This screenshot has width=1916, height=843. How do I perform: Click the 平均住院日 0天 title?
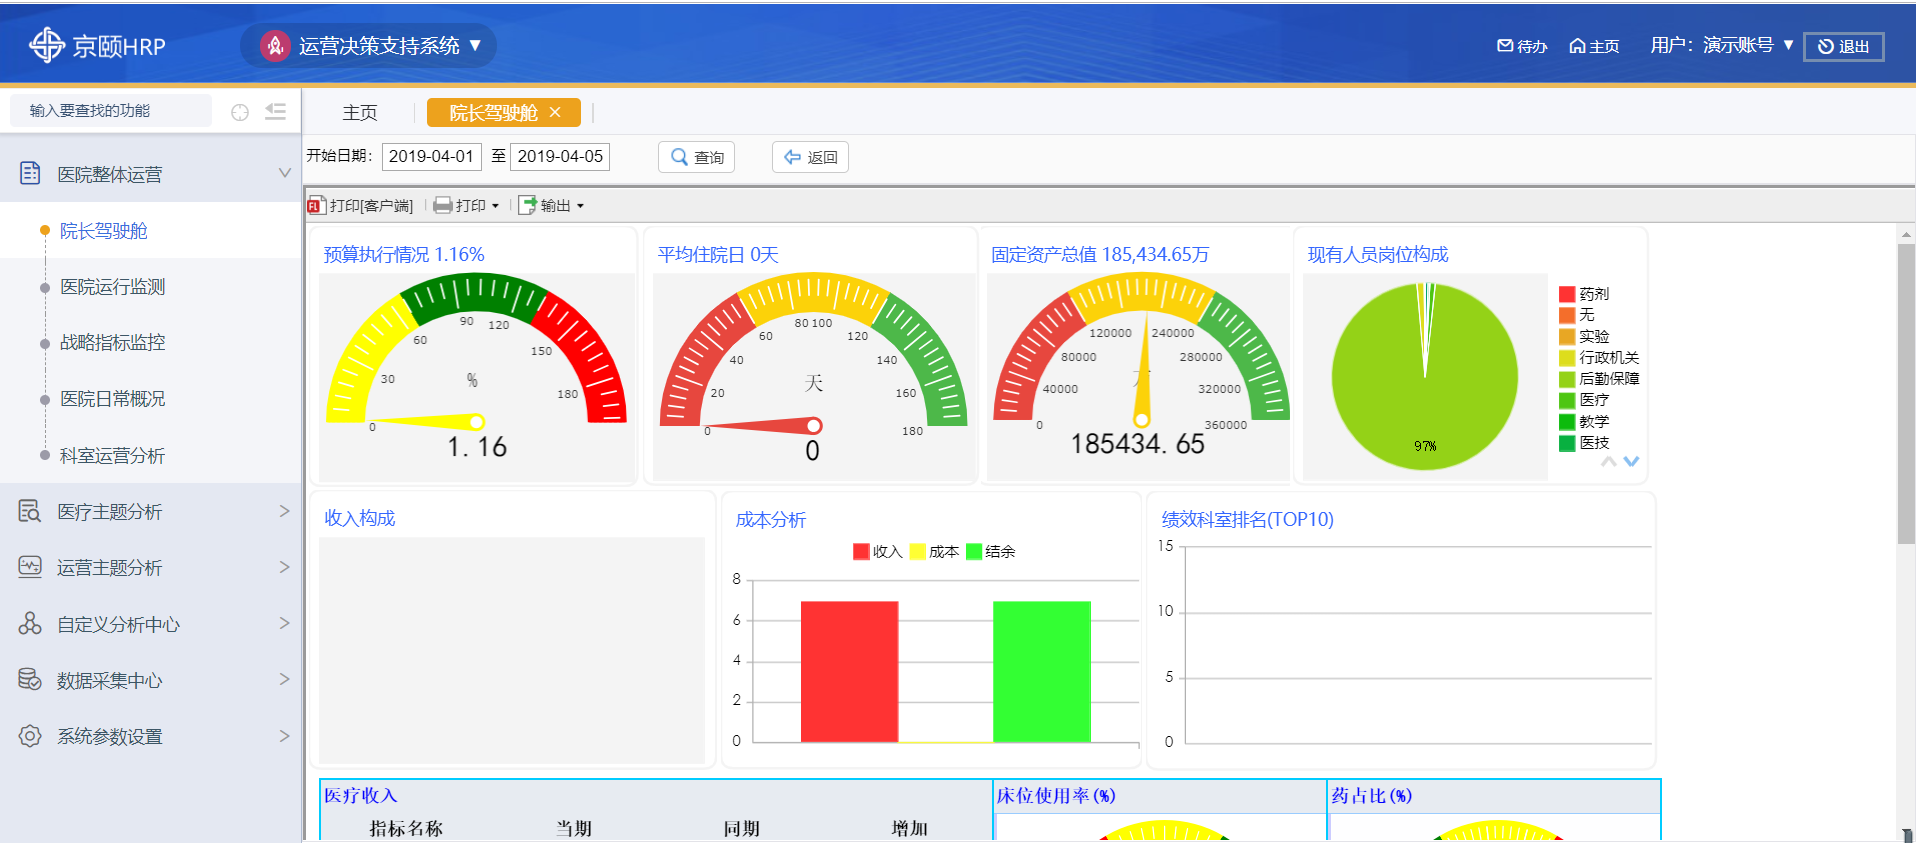pyautogui.click(x=718, y=255)
